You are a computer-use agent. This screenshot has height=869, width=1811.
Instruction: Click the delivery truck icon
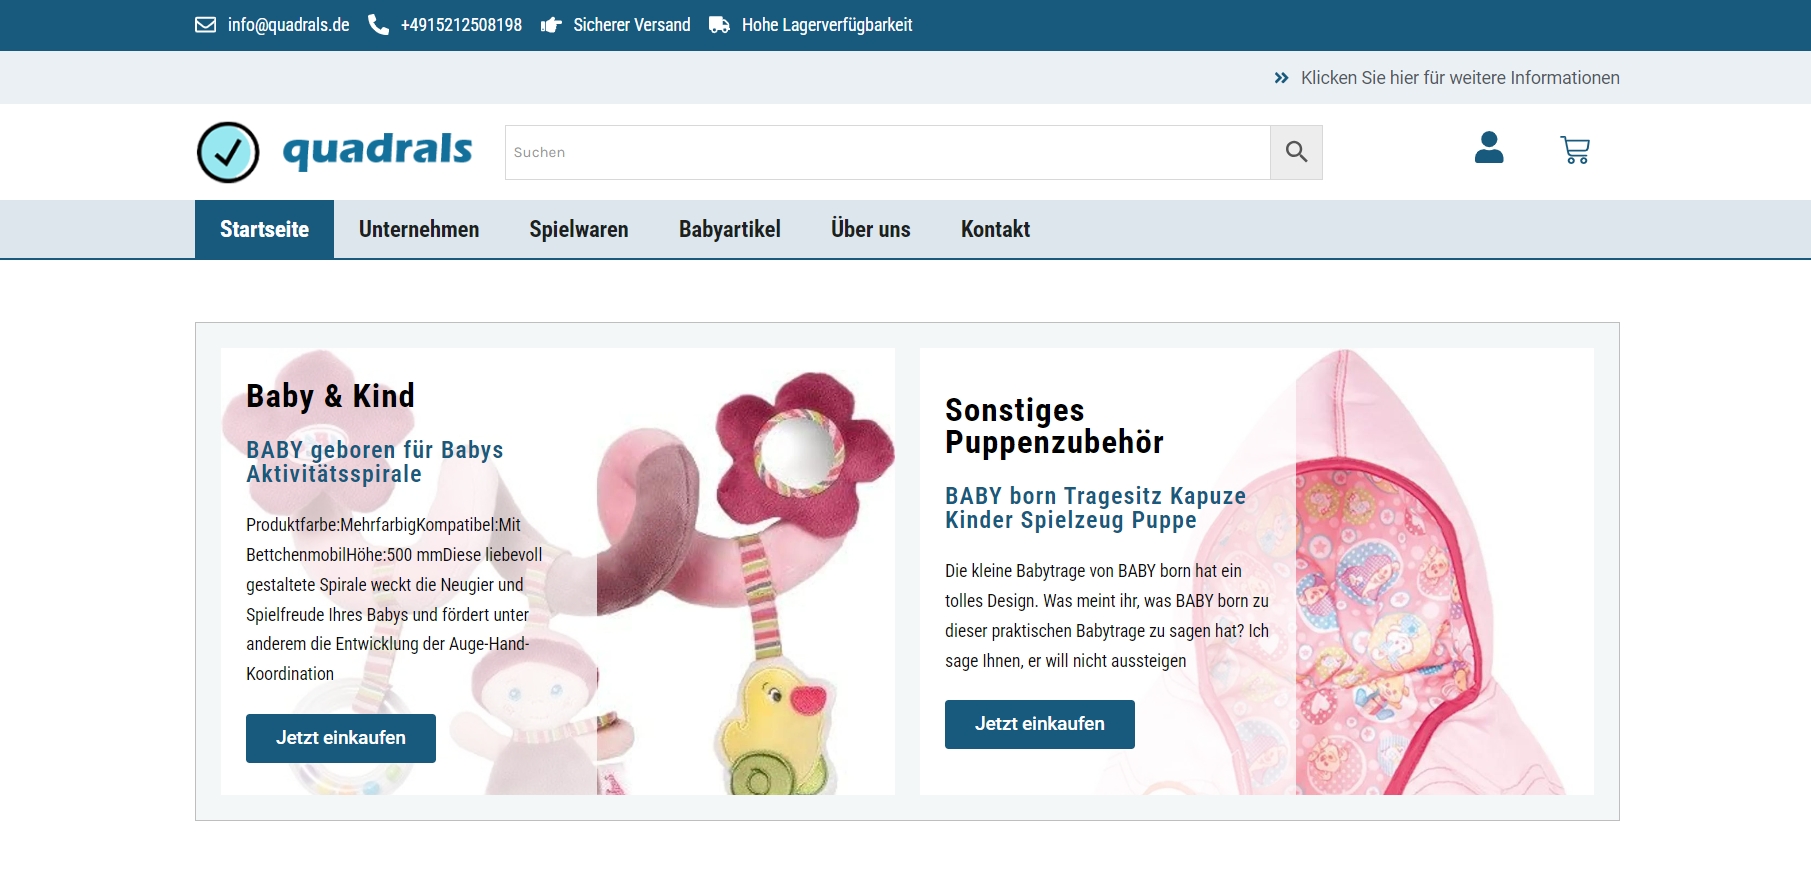point(719,25)
